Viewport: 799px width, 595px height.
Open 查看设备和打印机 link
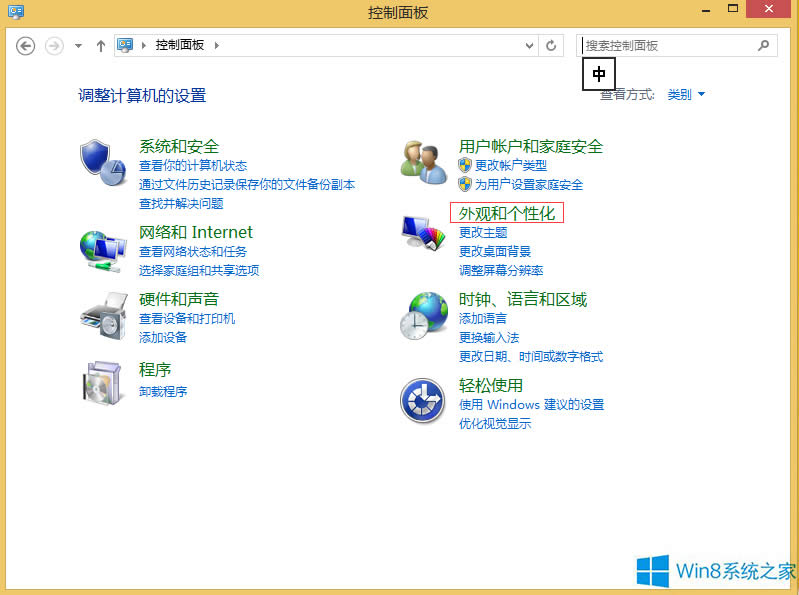tap(187, 318)
